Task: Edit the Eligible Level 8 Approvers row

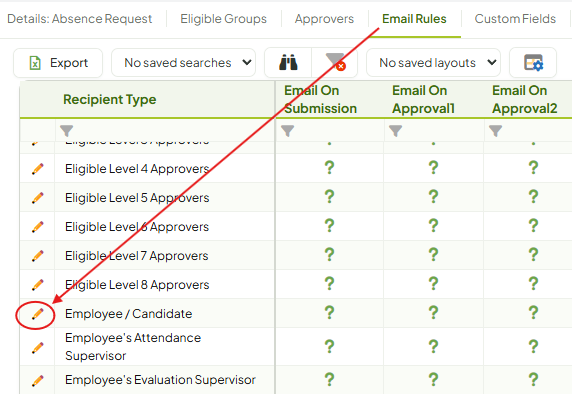Action: (x=38, y=285)
